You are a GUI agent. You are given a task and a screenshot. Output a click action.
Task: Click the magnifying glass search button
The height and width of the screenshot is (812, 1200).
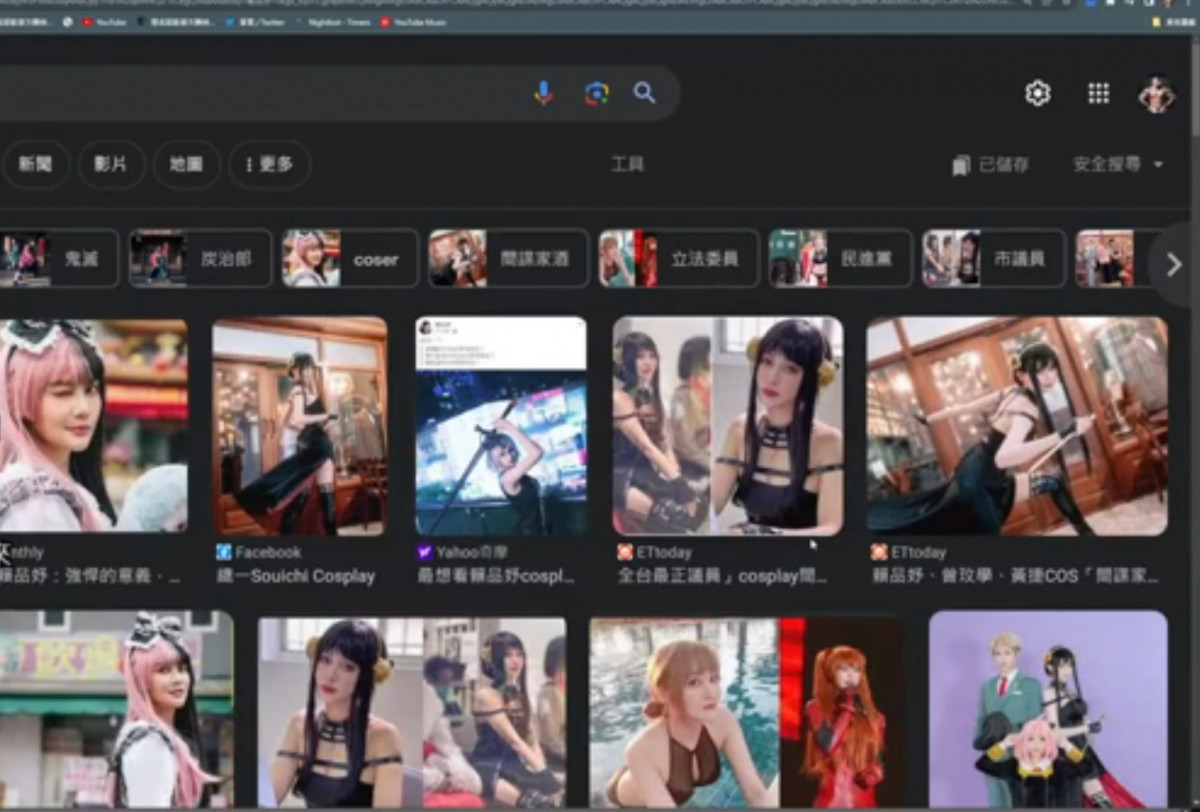pyautogui.click(x=645, y=93)
